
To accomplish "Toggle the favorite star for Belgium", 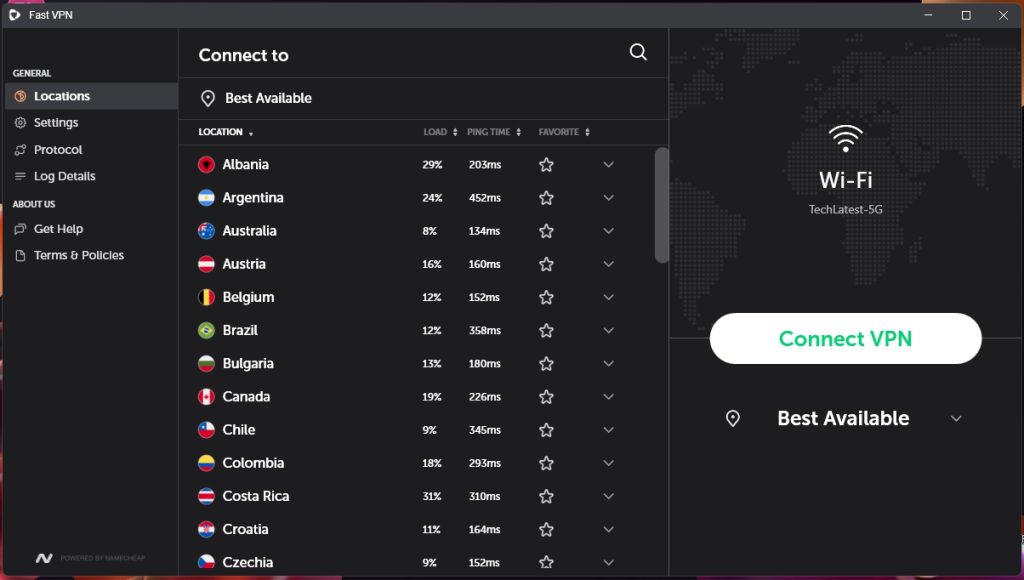I will [546, 297].
